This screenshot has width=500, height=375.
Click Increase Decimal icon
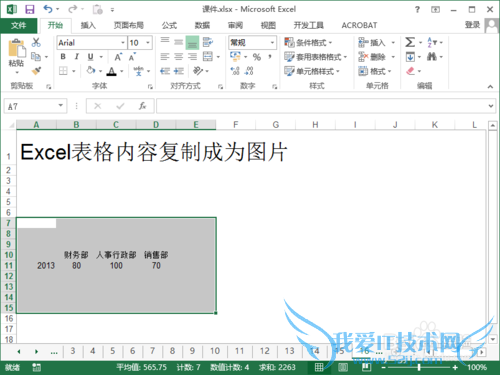pyautogui.click(x=235, y=71)
